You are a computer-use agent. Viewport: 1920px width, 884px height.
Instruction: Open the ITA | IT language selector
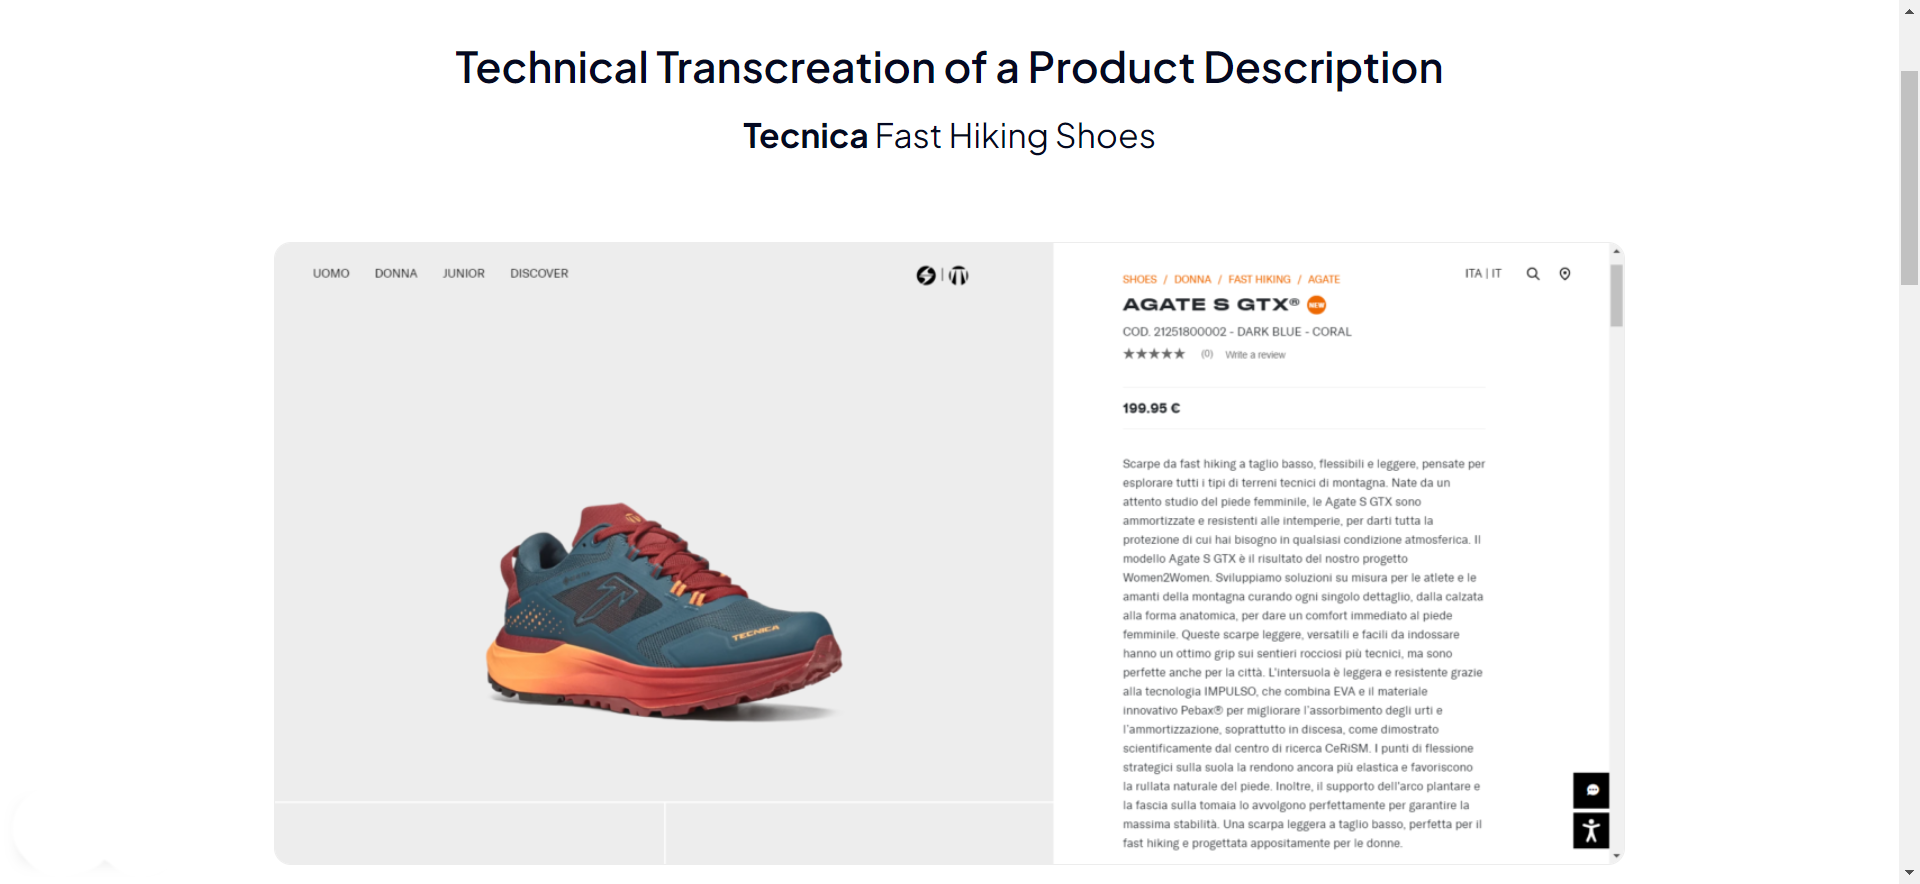pos(1483,273)
